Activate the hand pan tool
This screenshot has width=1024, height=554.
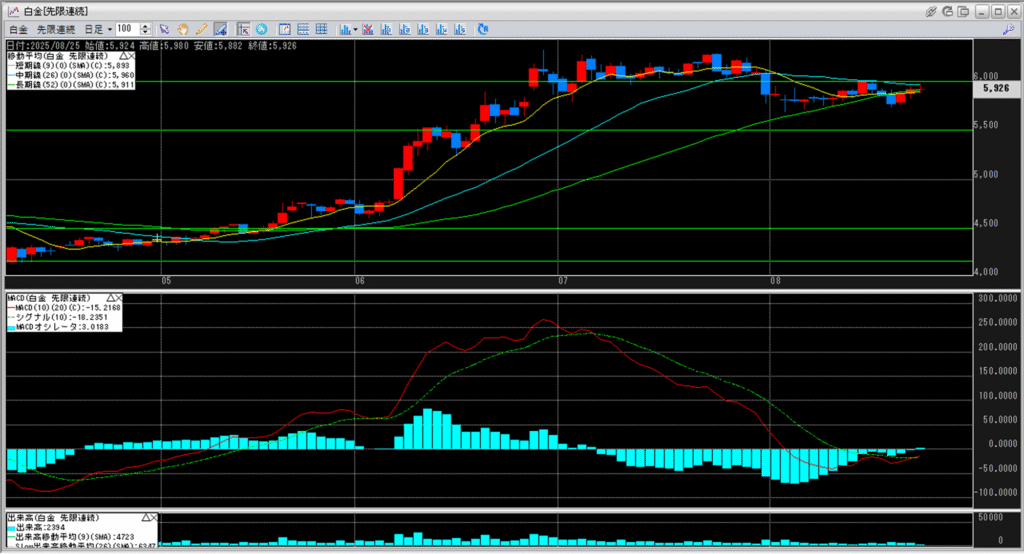coord(183,29)
